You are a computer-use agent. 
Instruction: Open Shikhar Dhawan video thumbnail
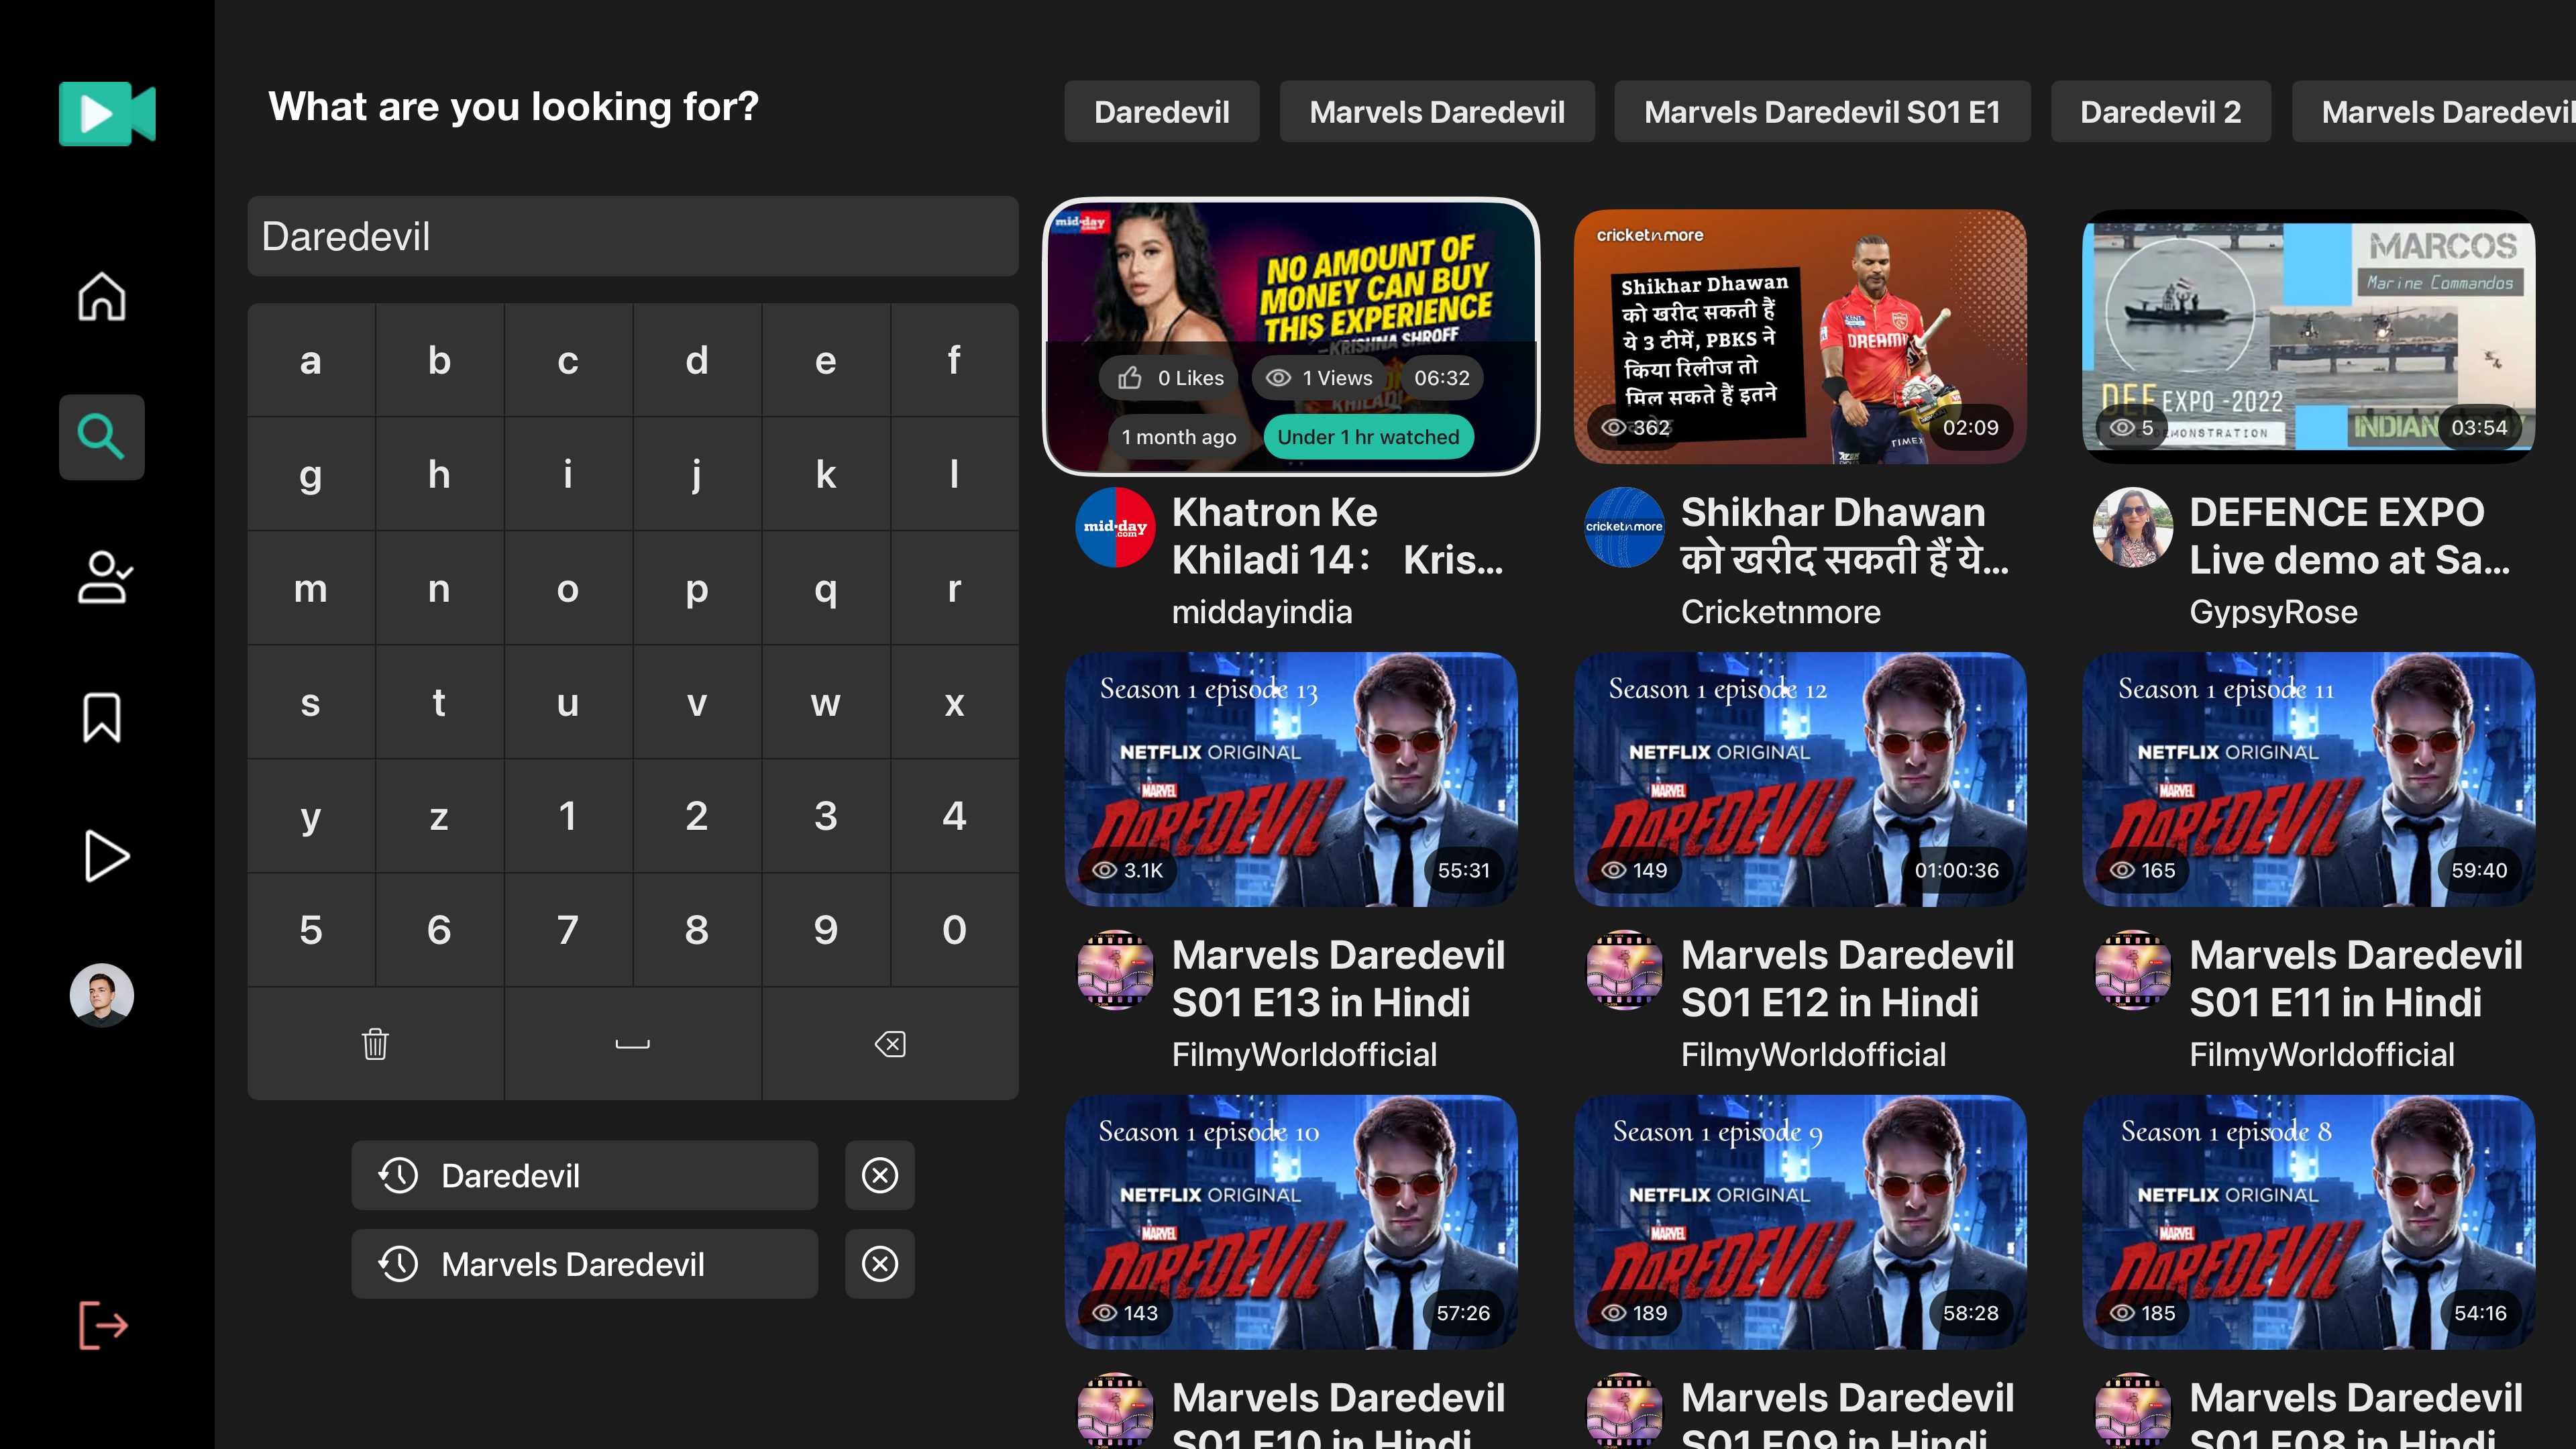point(1800,337)
